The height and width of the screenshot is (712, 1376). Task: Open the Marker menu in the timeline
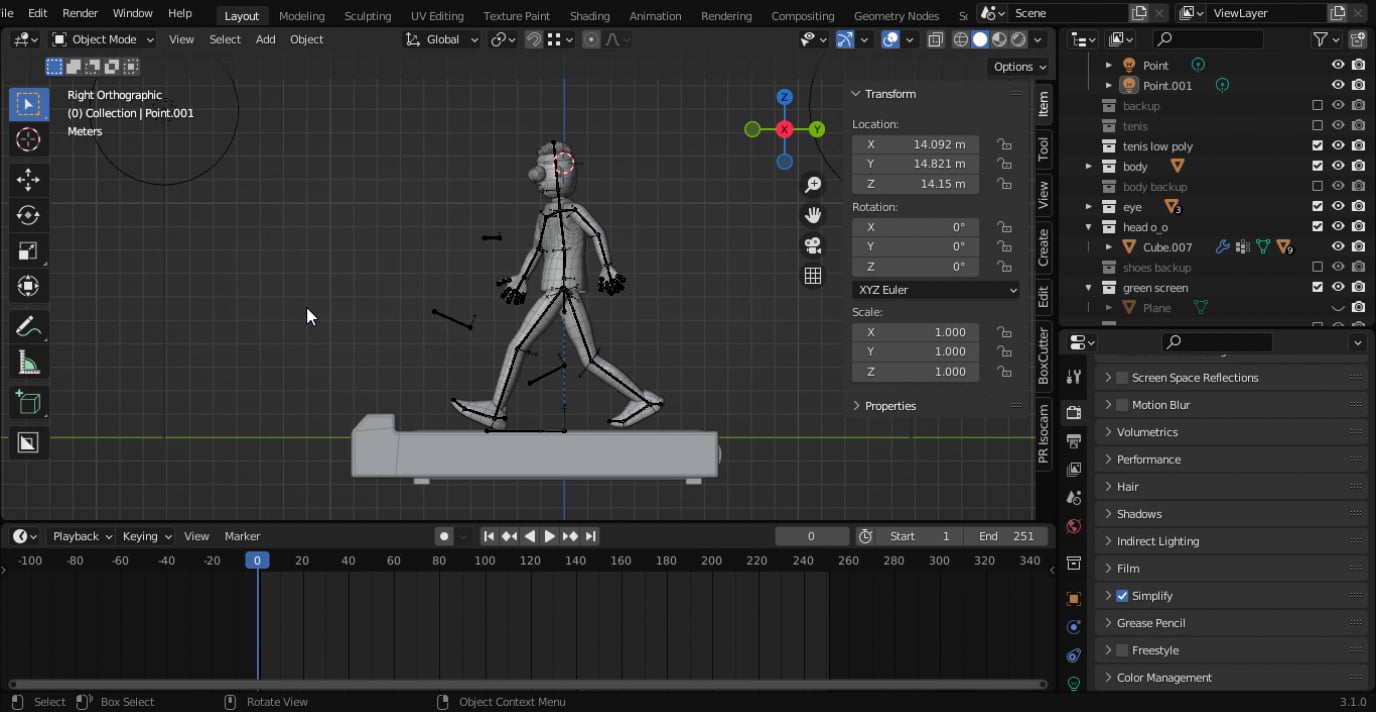(242, 536)
